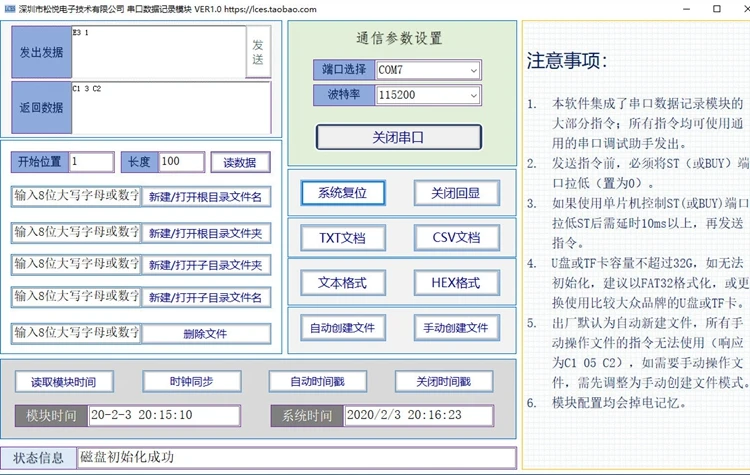Click the 系统时间 field showing 2020/2/3 20:16:23
This screenshot has height=475, width=750.
[419, 415]
